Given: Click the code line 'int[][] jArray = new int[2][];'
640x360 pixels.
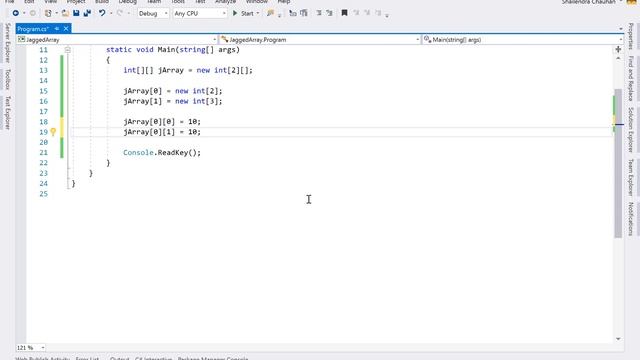Looking at the screenshot, I should 188,70.
